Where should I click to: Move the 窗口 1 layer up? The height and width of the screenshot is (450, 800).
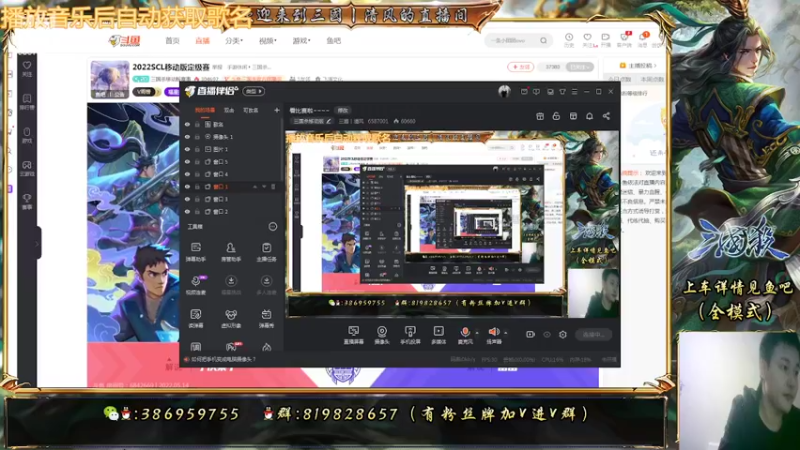point(255,187)
